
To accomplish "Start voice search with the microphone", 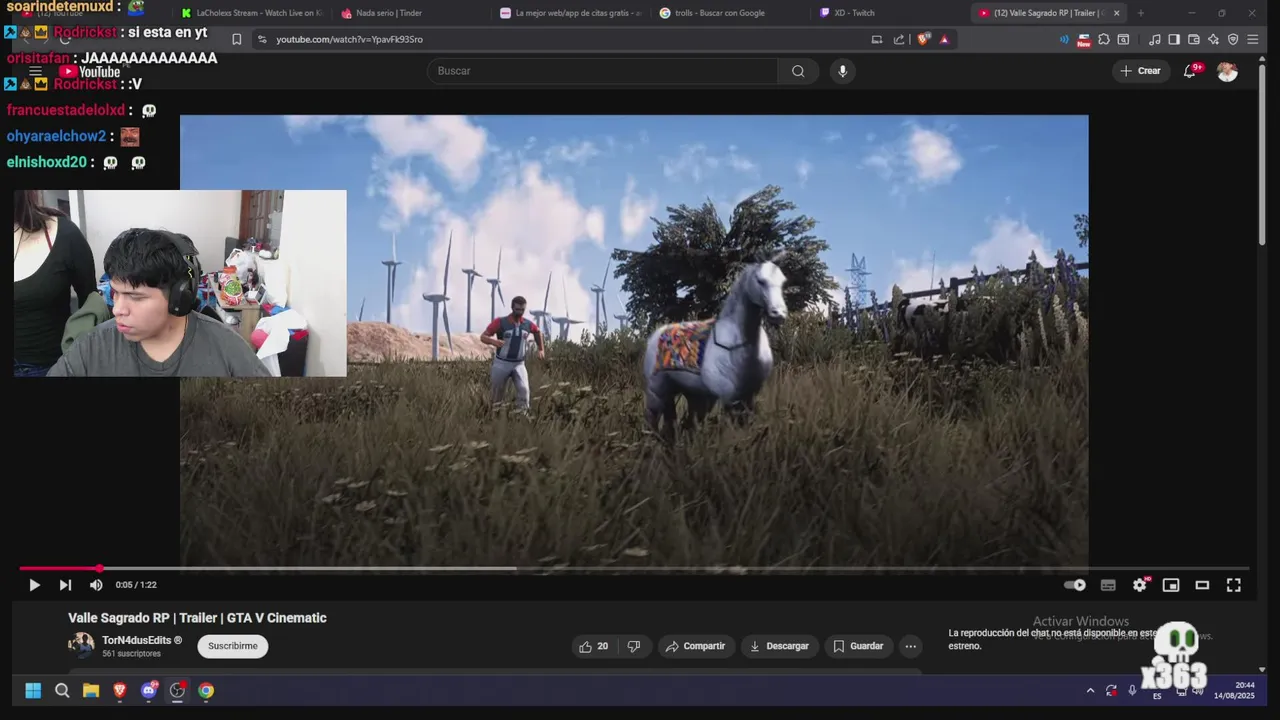I will pyautogui.click(x=842, y=71).
